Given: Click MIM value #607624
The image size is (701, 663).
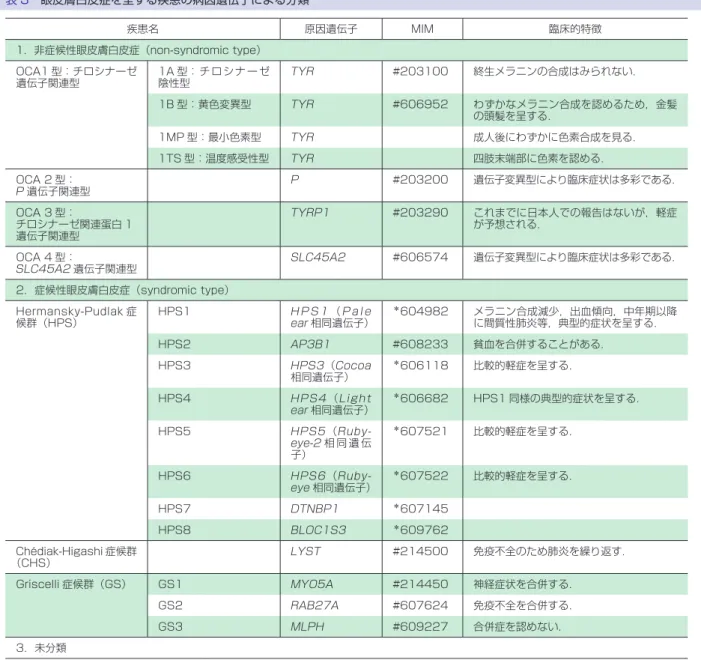Looking at the screenshot, I should pyautogui.click(x=420, y=605).
